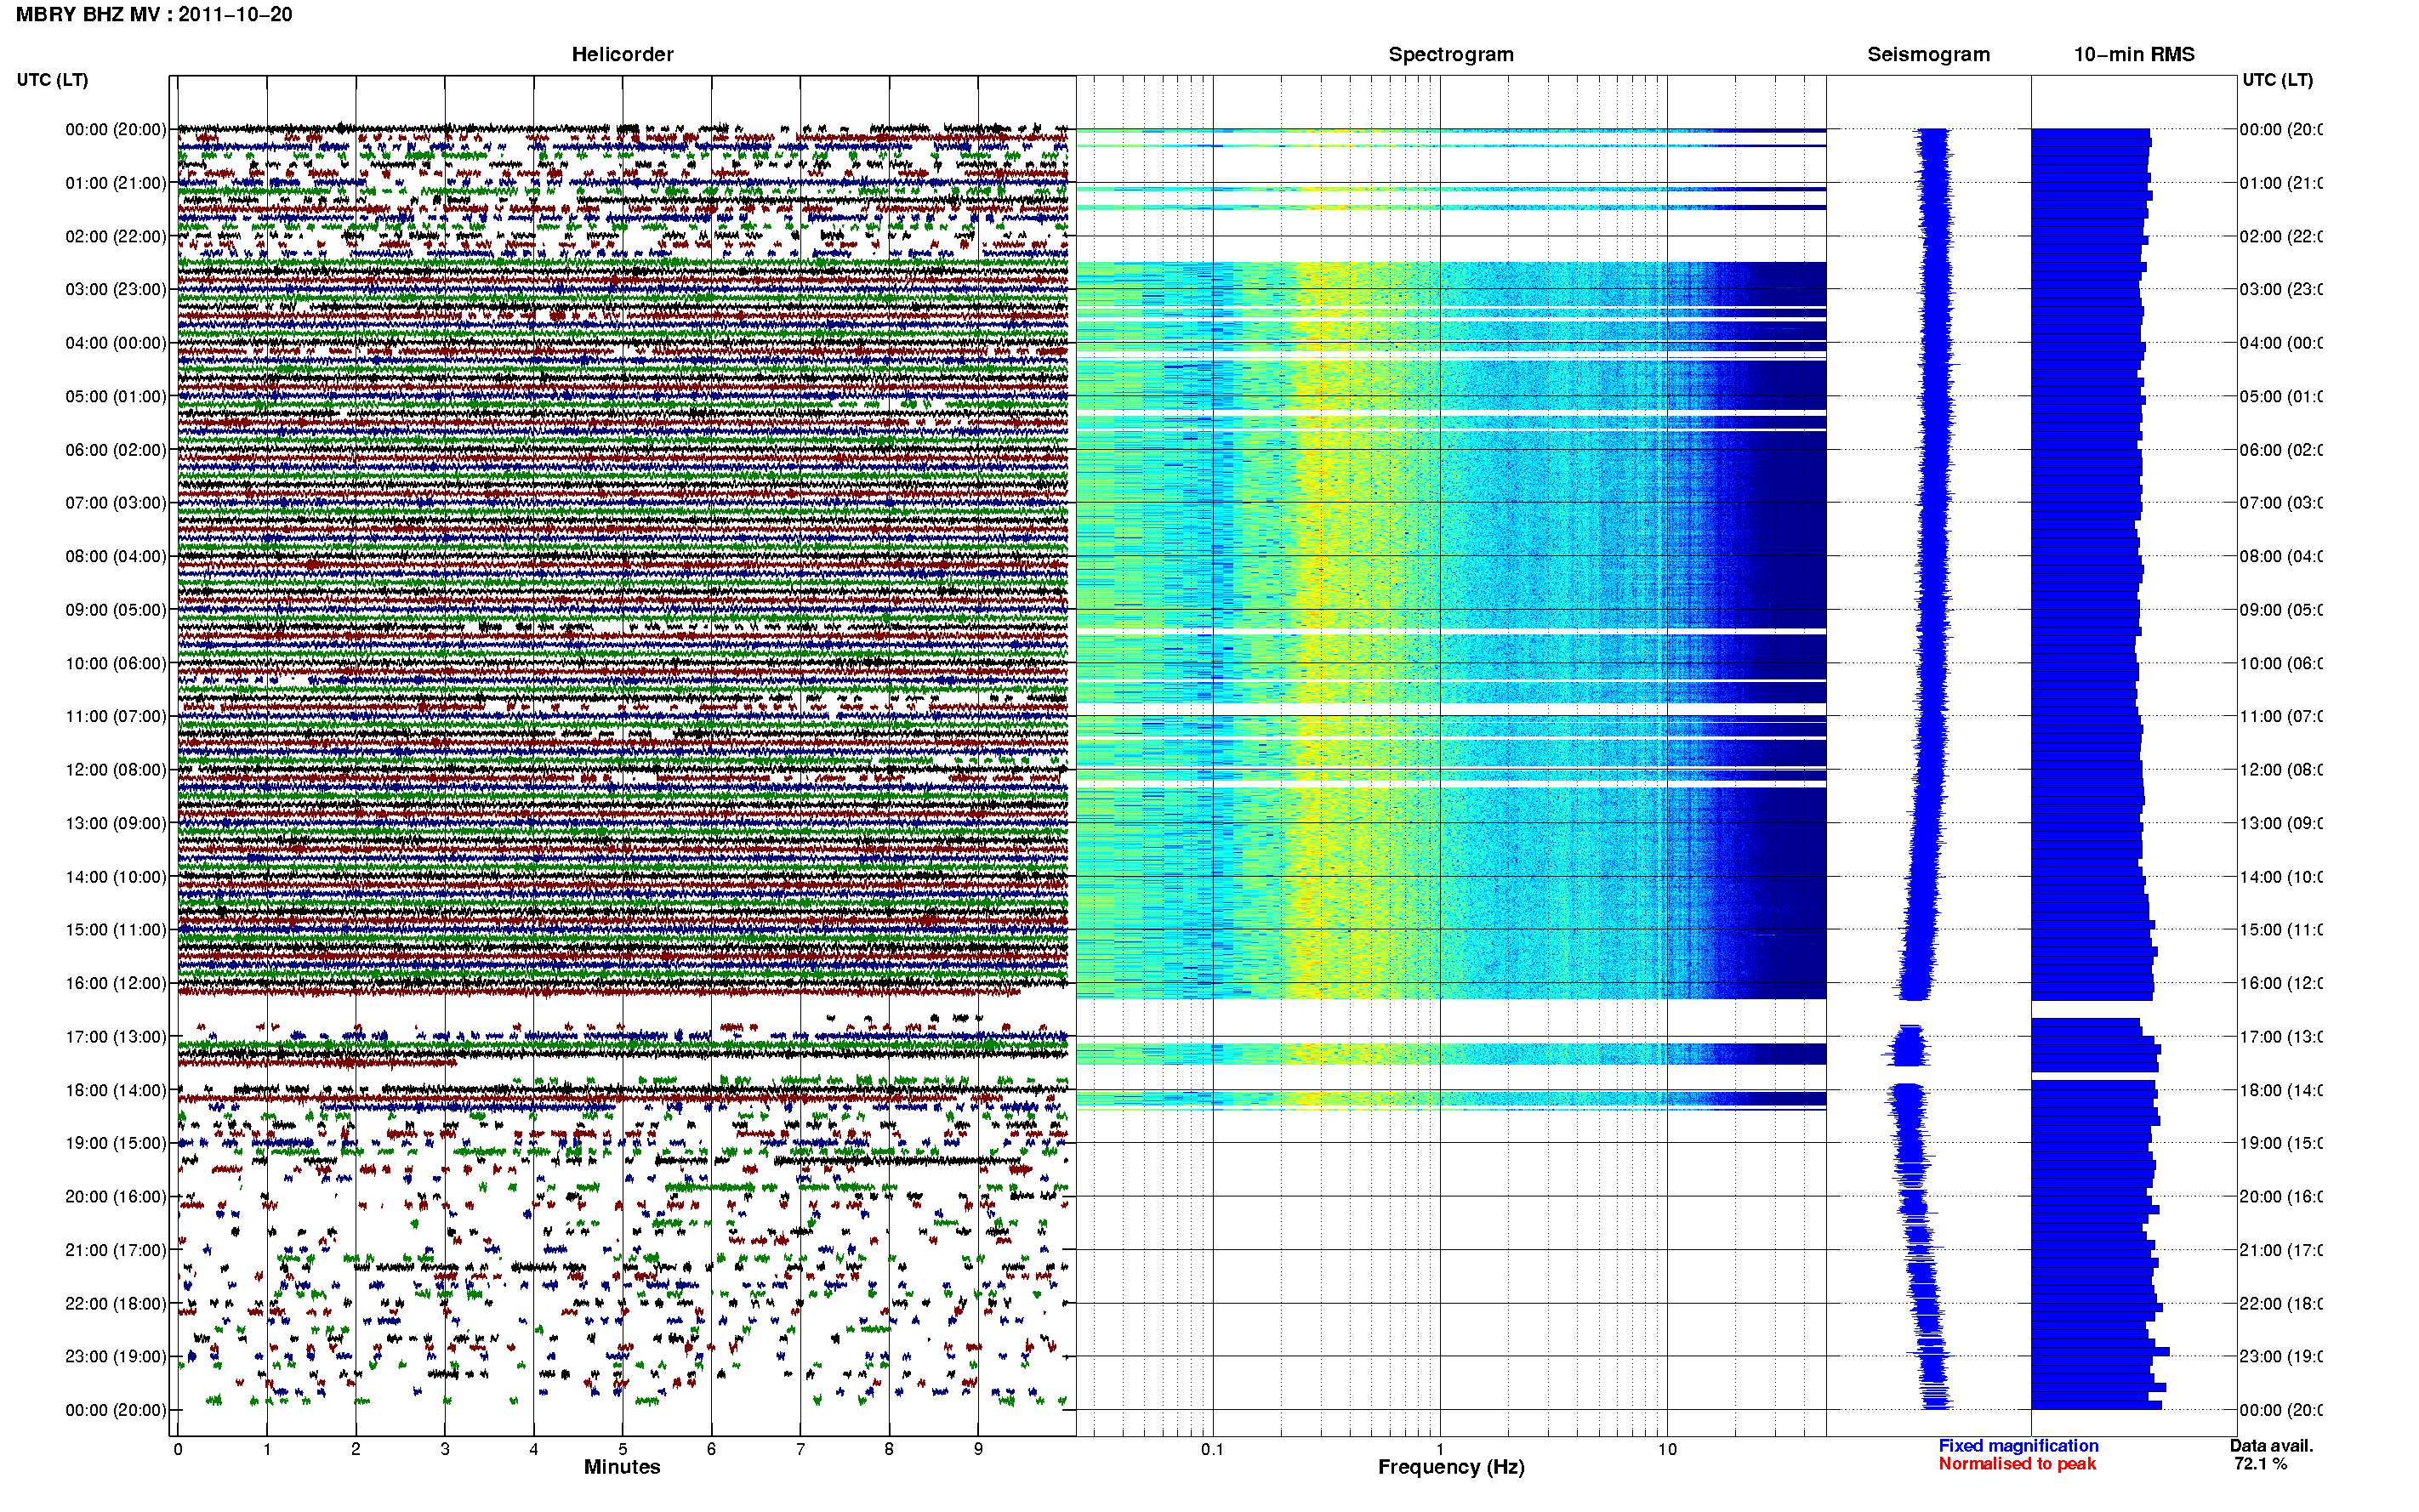
Task: Click the "12:00 (08:00)" helicorder time label
Action: click(116, 770)
